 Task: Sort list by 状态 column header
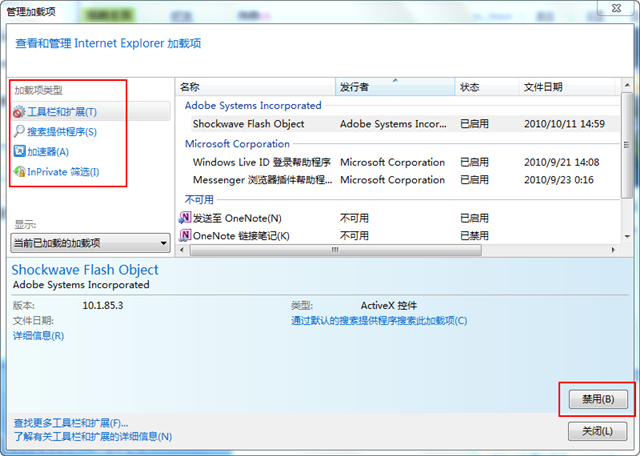[487, 87]
